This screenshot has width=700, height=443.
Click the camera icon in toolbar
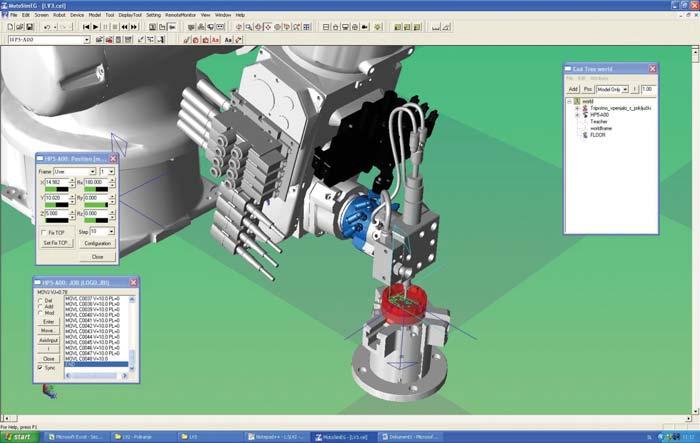tap(365, 27)
